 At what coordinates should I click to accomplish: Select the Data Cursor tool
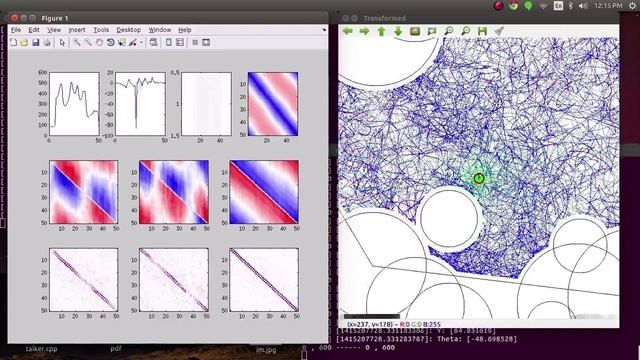122,42
